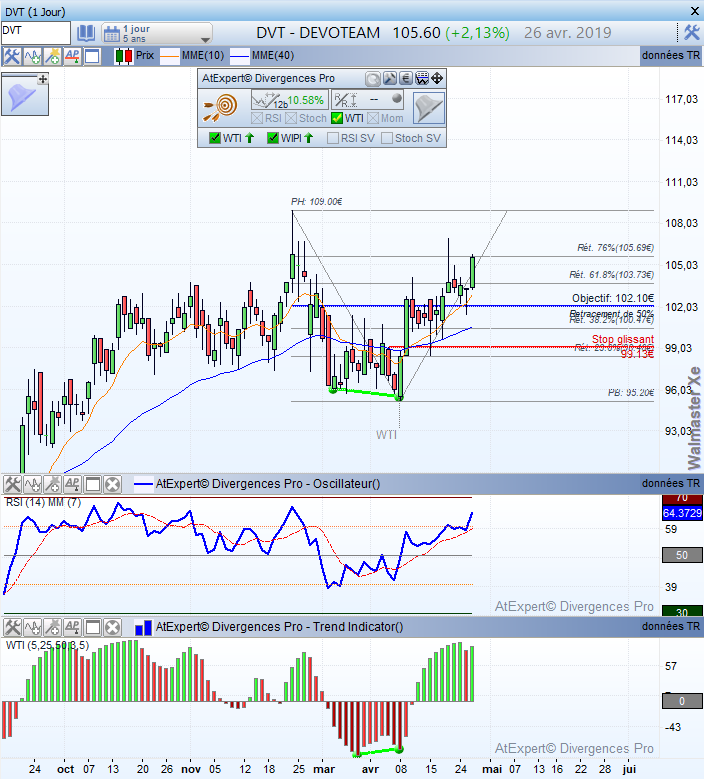Viewport: 704px width, 779px height.
Task: Click the PH: 109.00€ high label
Action: point(316,201)
